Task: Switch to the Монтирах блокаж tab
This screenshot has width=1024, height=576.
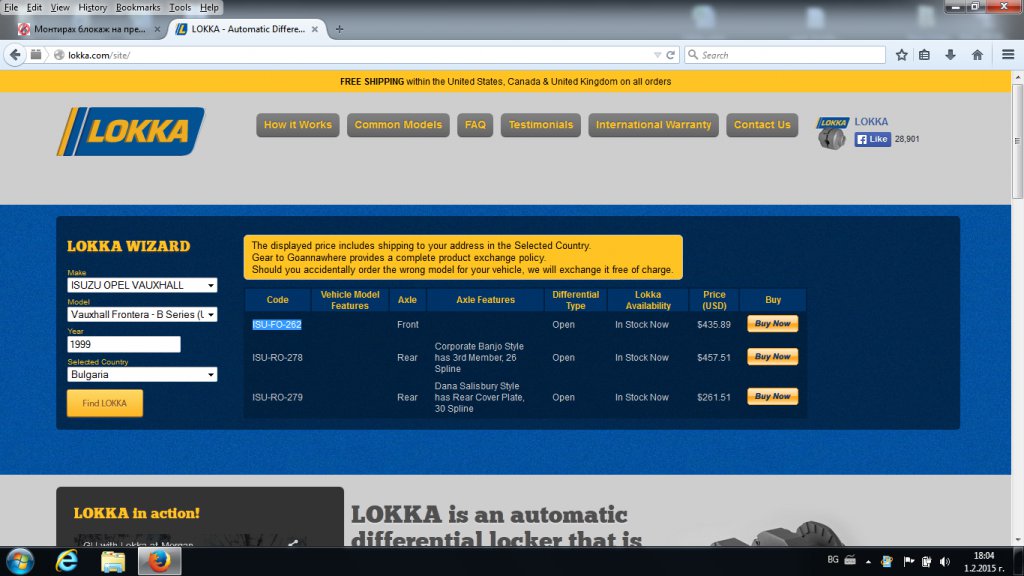Action: (x=89, y=29)
